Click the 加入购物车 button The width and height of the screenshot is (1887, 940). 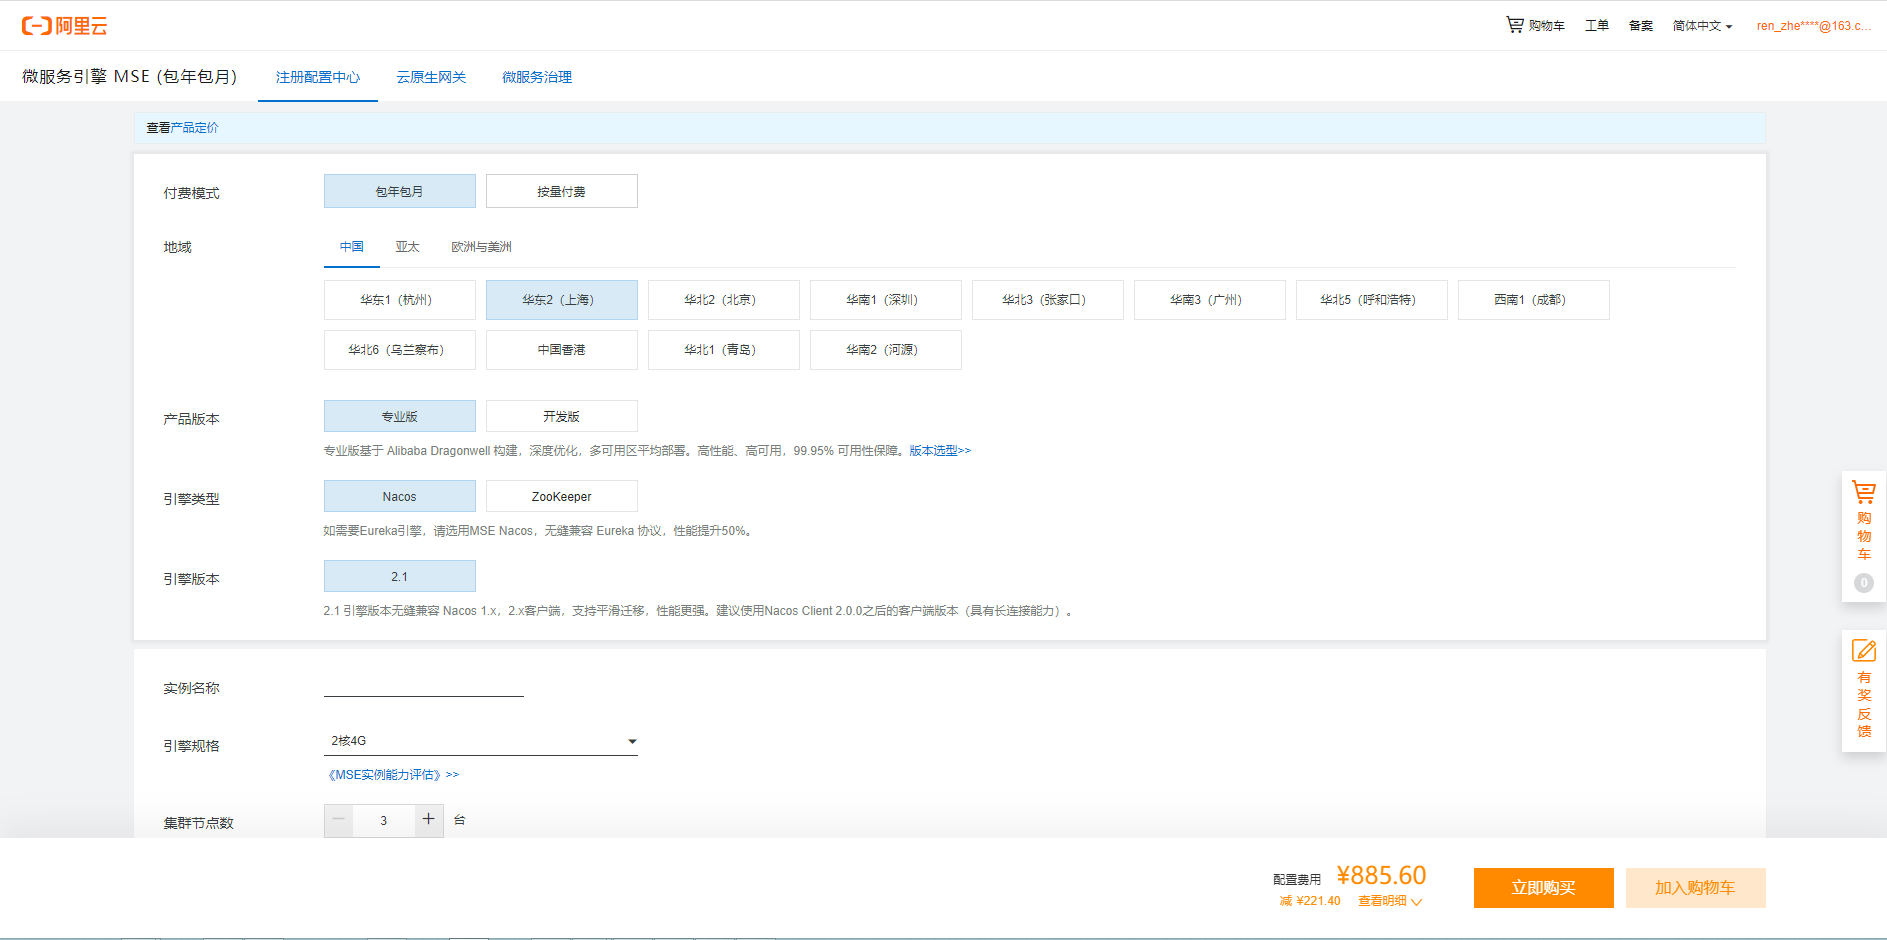point(1695,888)
